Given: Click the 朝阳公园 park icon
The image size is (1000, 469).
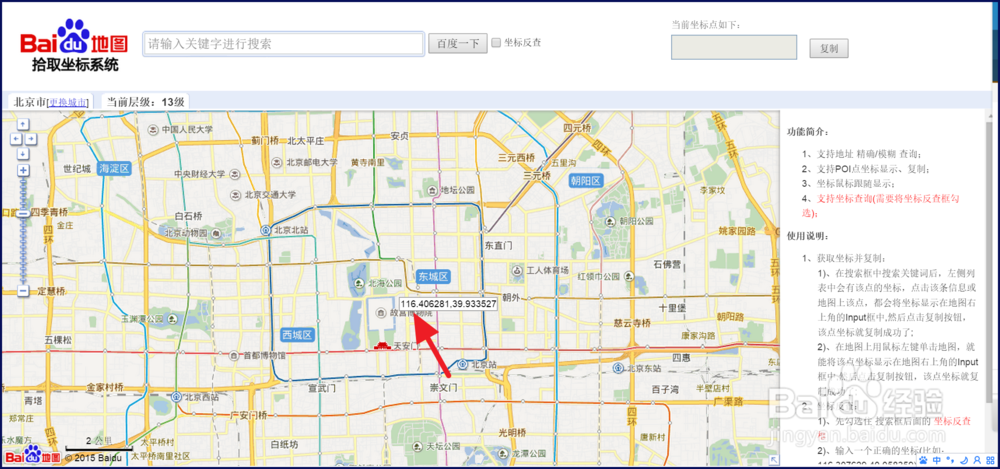Looking at the screenshot, I should coord(609,221).
